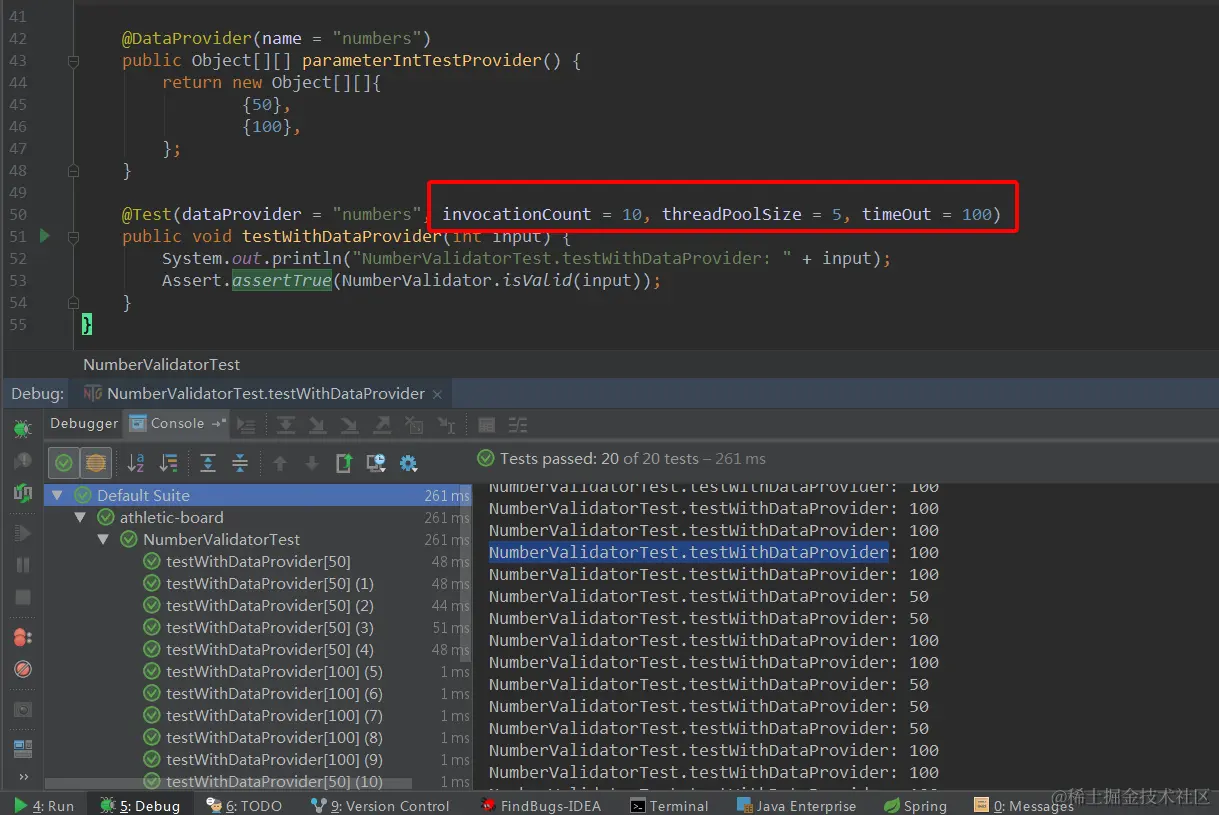Viewport: 1219px width, 815px height.
Task: Collapse the NumberValidatorTest node arrow
Action: coord(103,539)
